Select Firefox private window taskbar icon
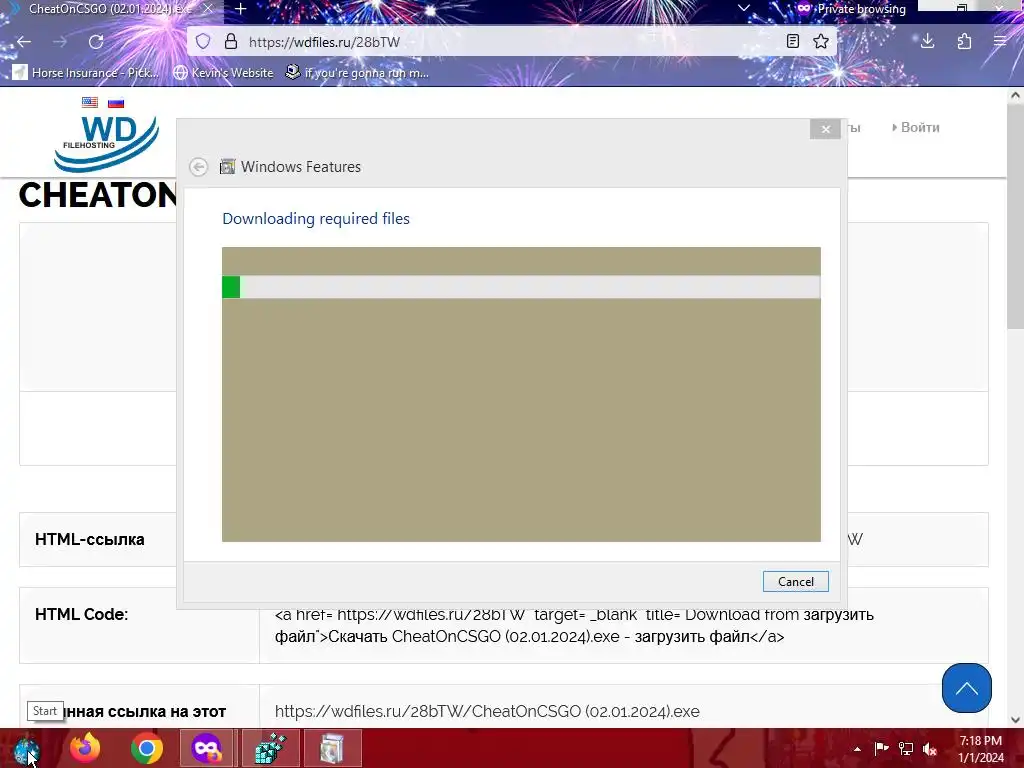This screenshot has height=768, width=1024. pos(207,748)
